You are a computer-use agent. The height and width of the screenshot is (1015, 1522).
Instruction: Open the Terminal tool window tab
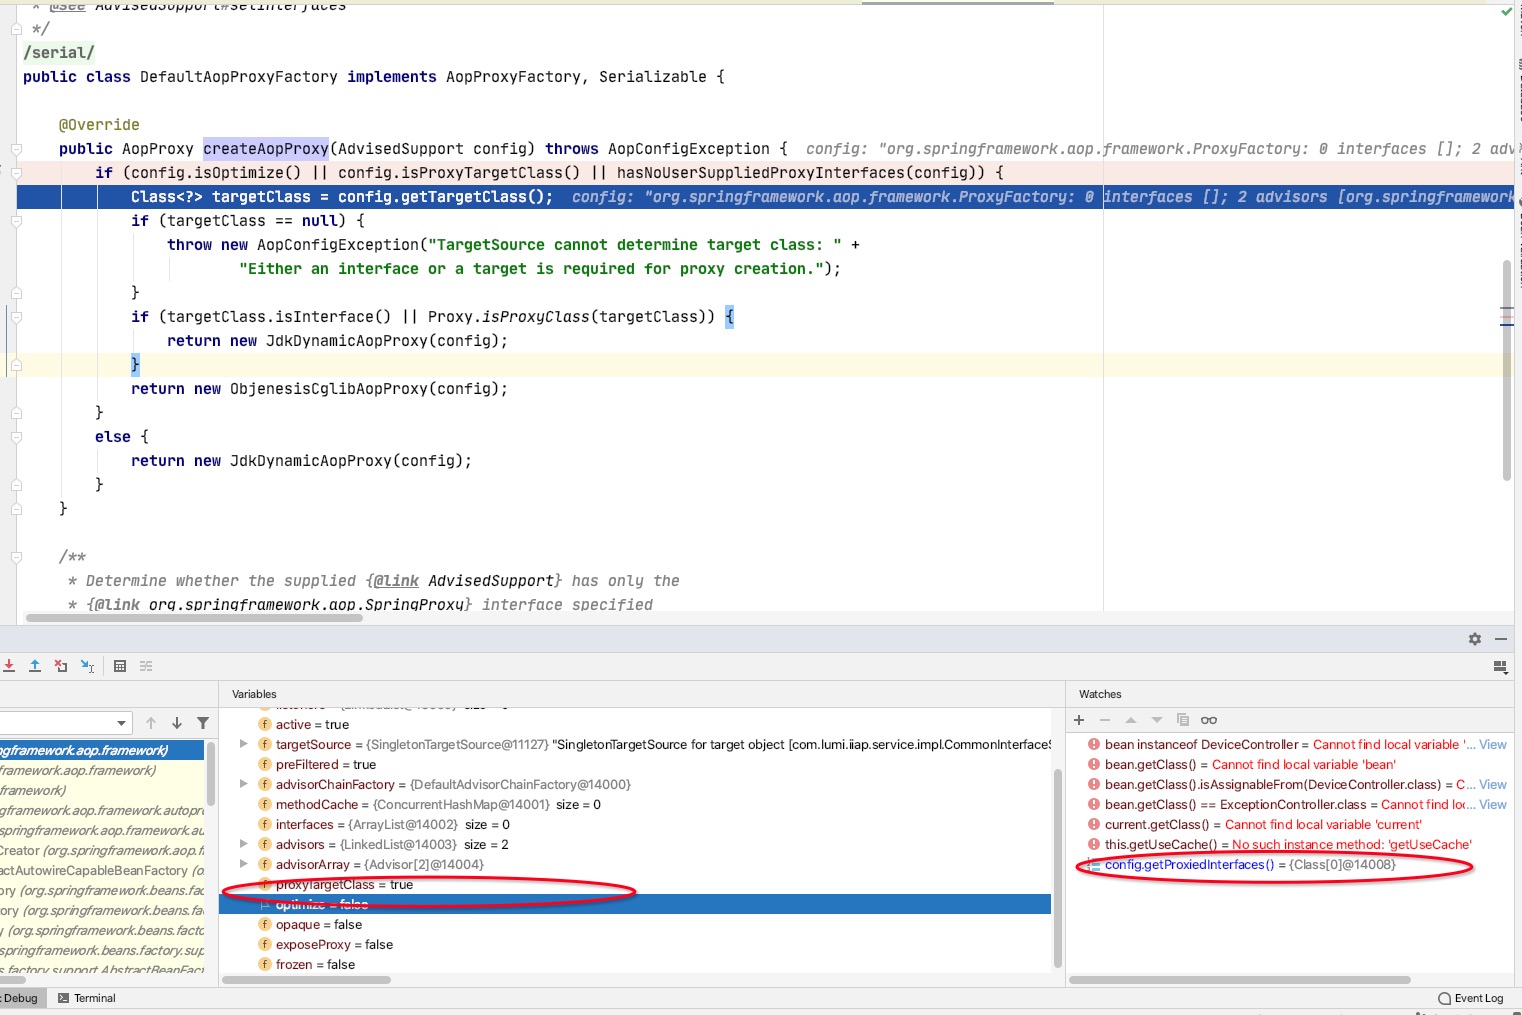point(87,998)
